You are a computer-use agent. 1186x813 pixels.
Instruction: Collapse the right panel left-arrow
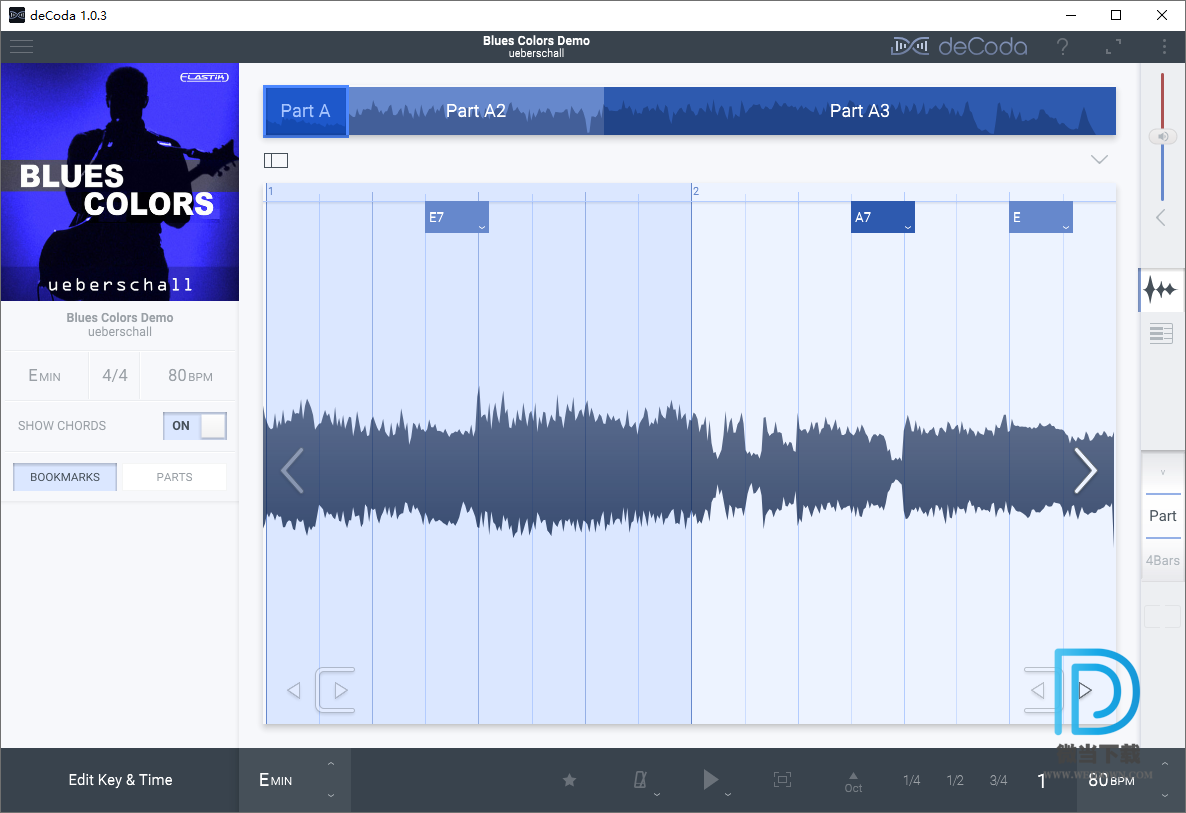(1161, 218)
